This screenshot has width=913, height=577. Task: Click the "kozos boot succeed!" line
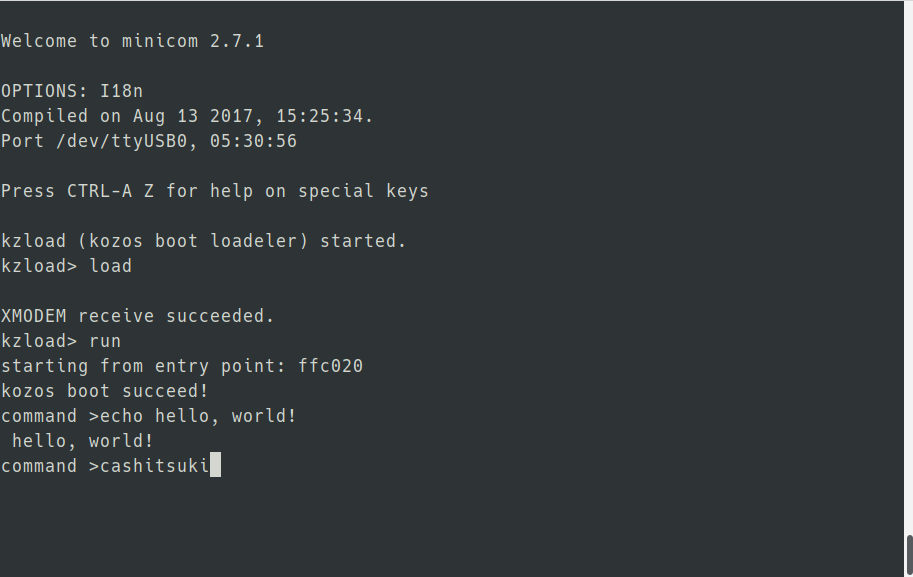[104, 391]
